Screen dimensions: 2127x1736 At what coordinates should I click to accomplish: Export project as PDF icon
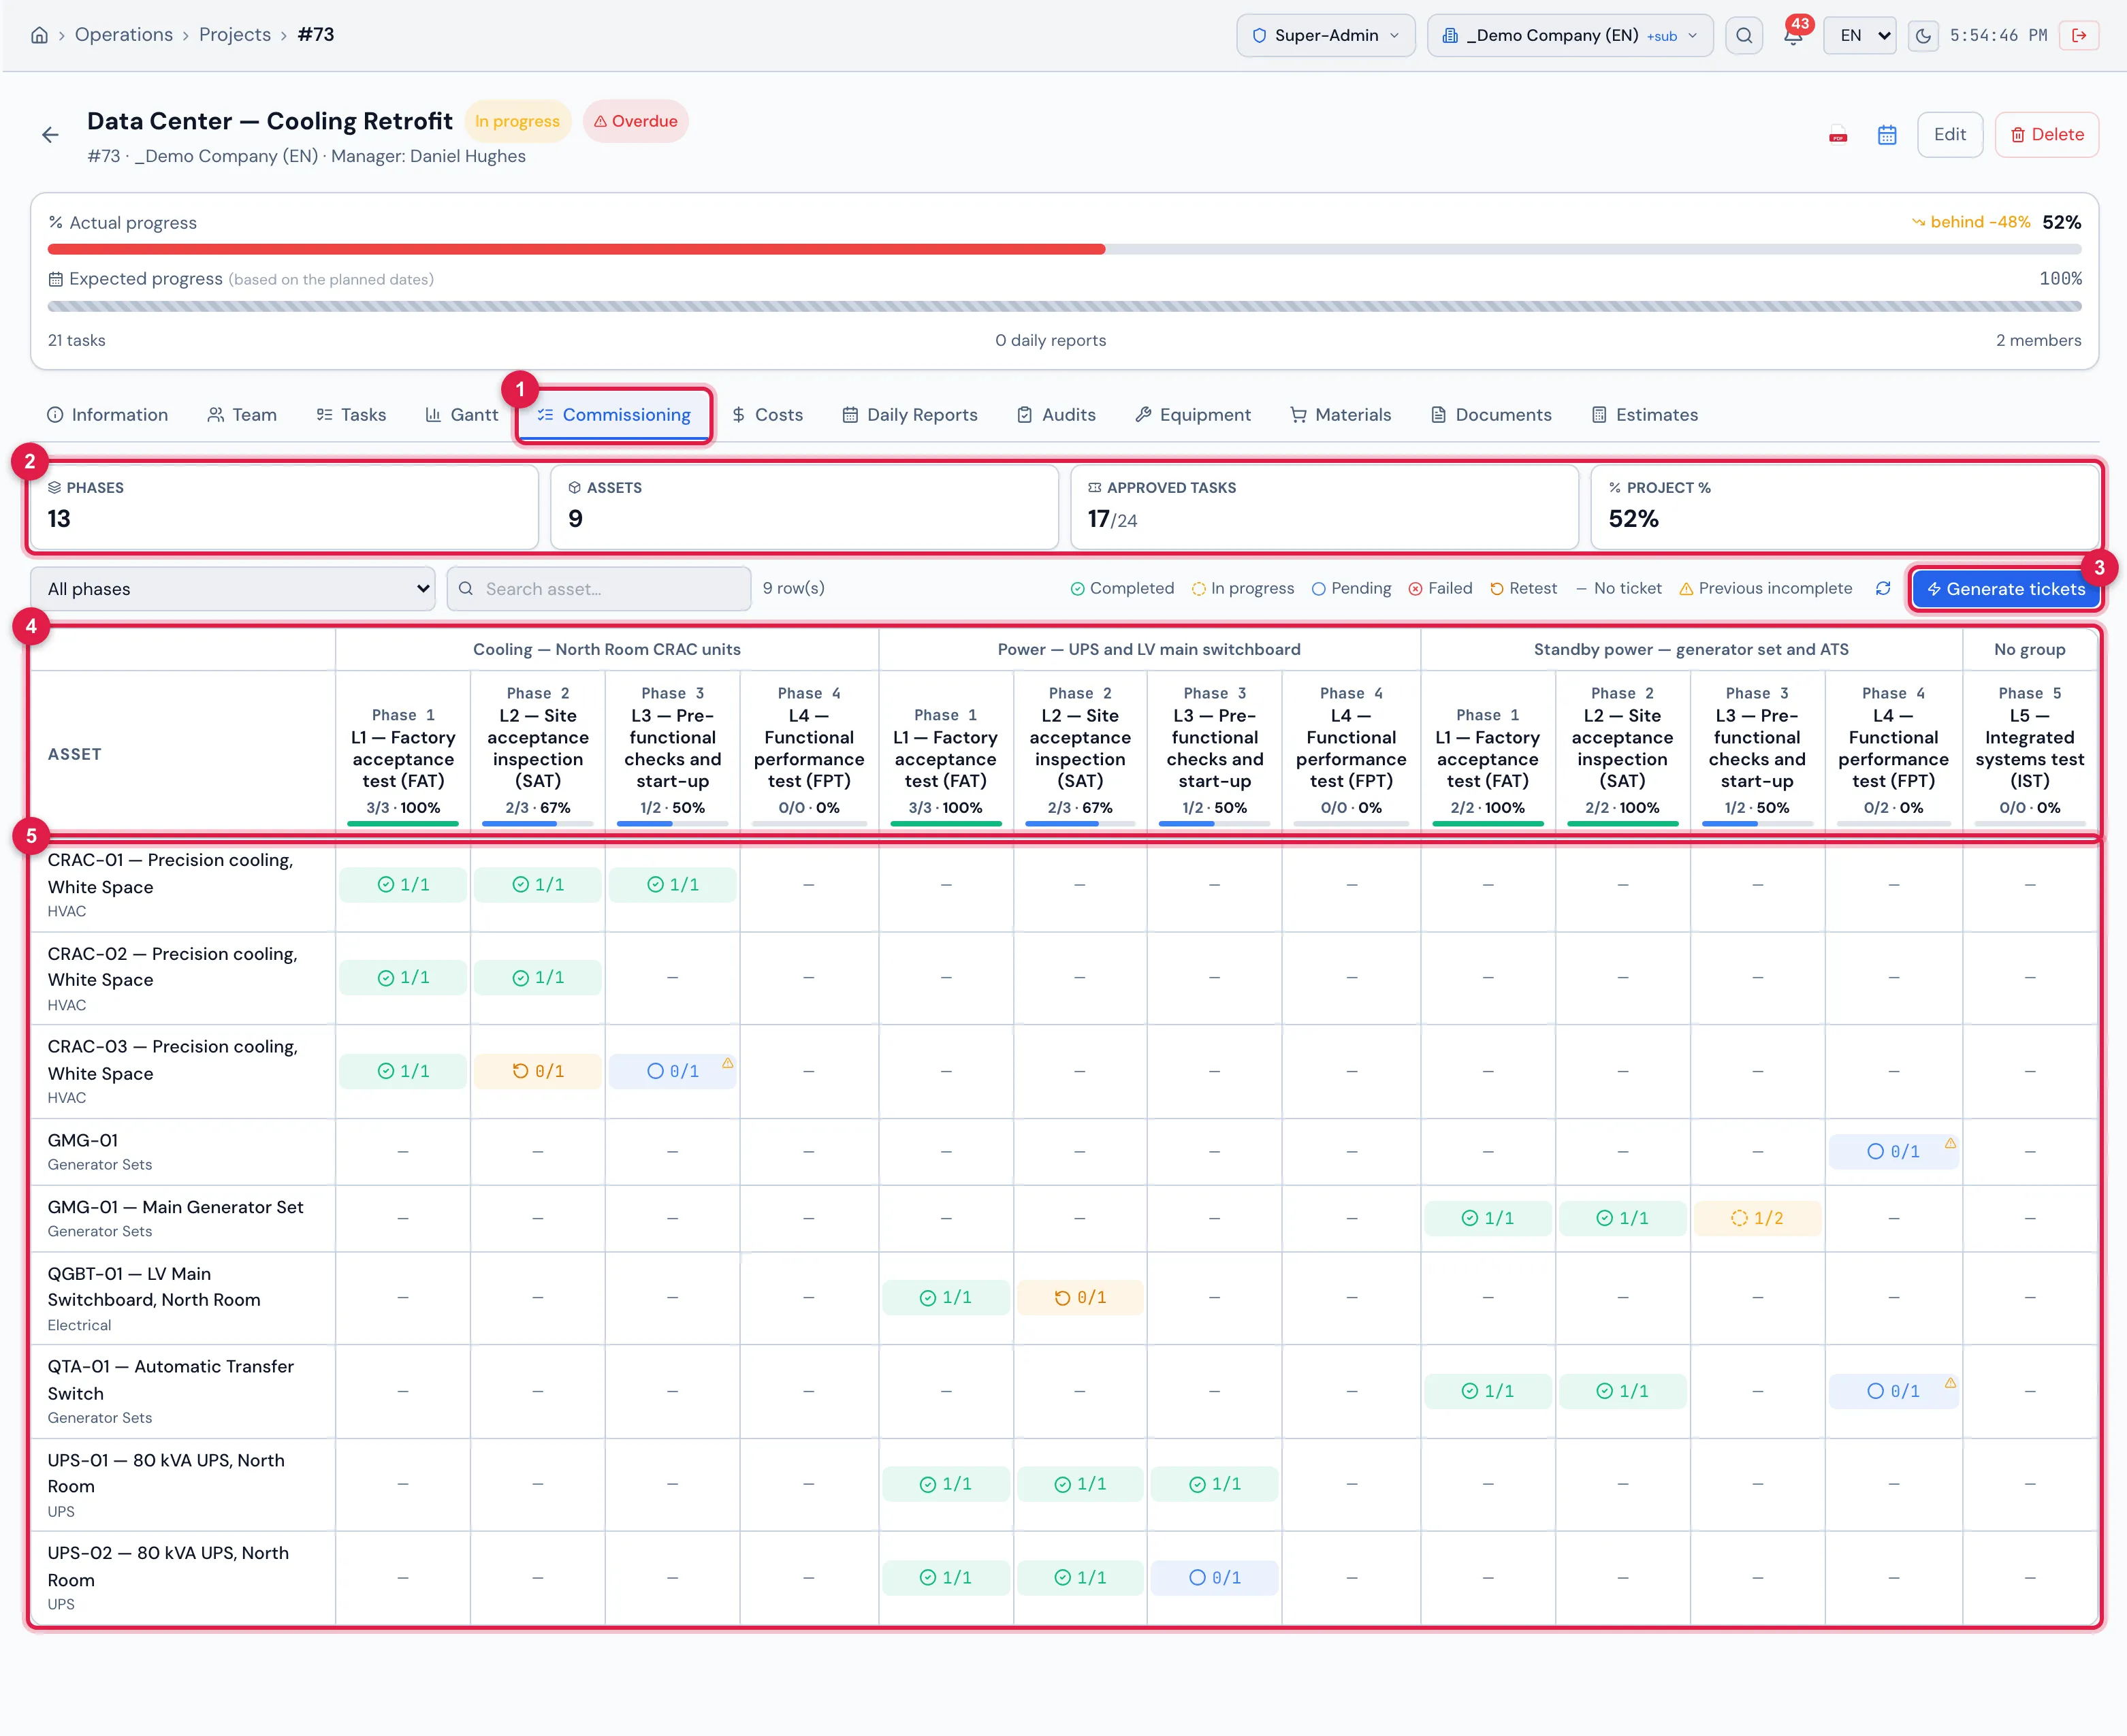1837,135
